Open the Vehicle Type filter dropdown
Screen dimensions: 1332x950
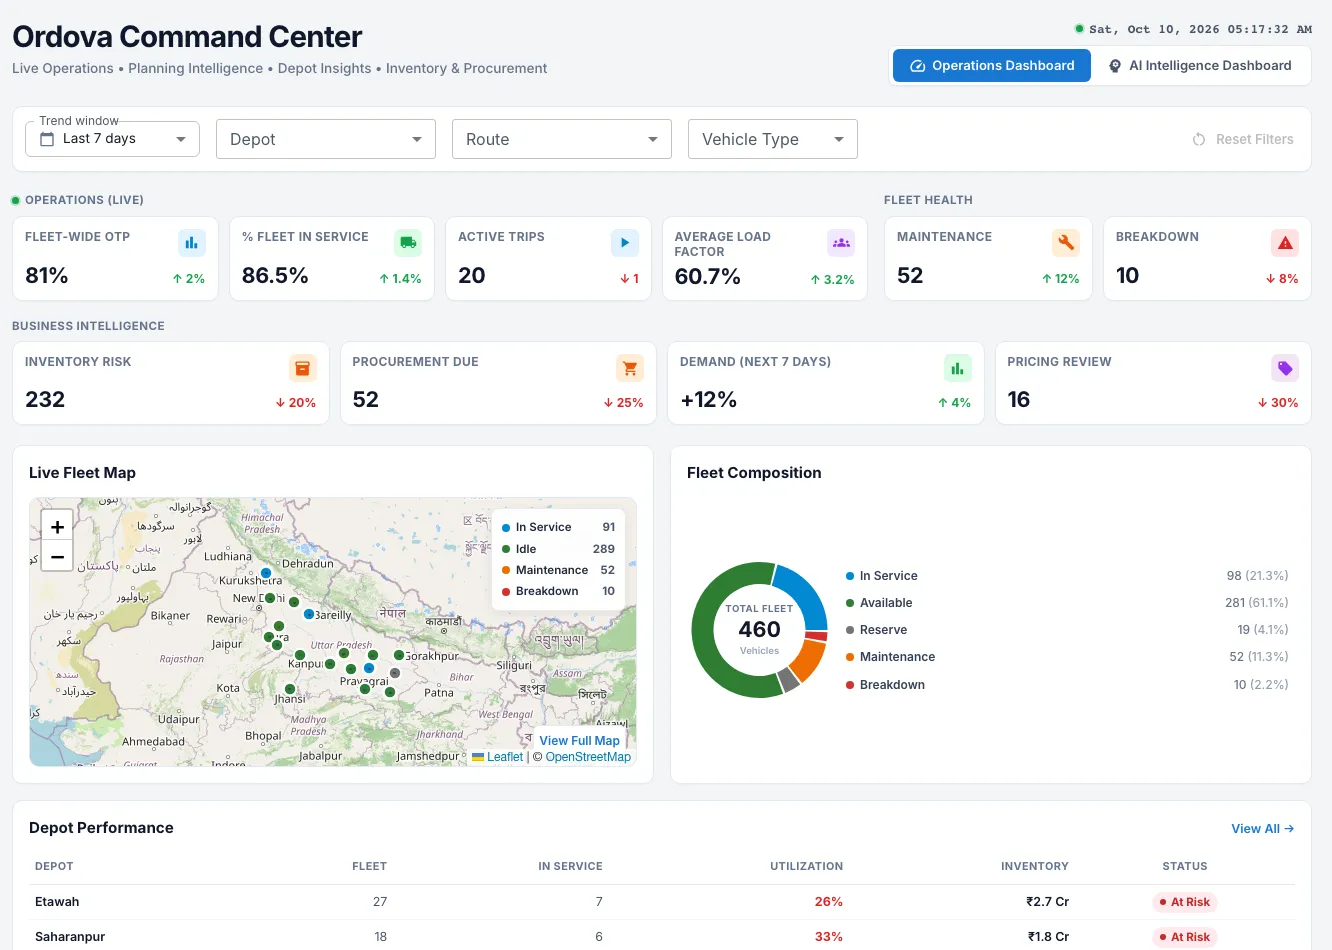773,139
